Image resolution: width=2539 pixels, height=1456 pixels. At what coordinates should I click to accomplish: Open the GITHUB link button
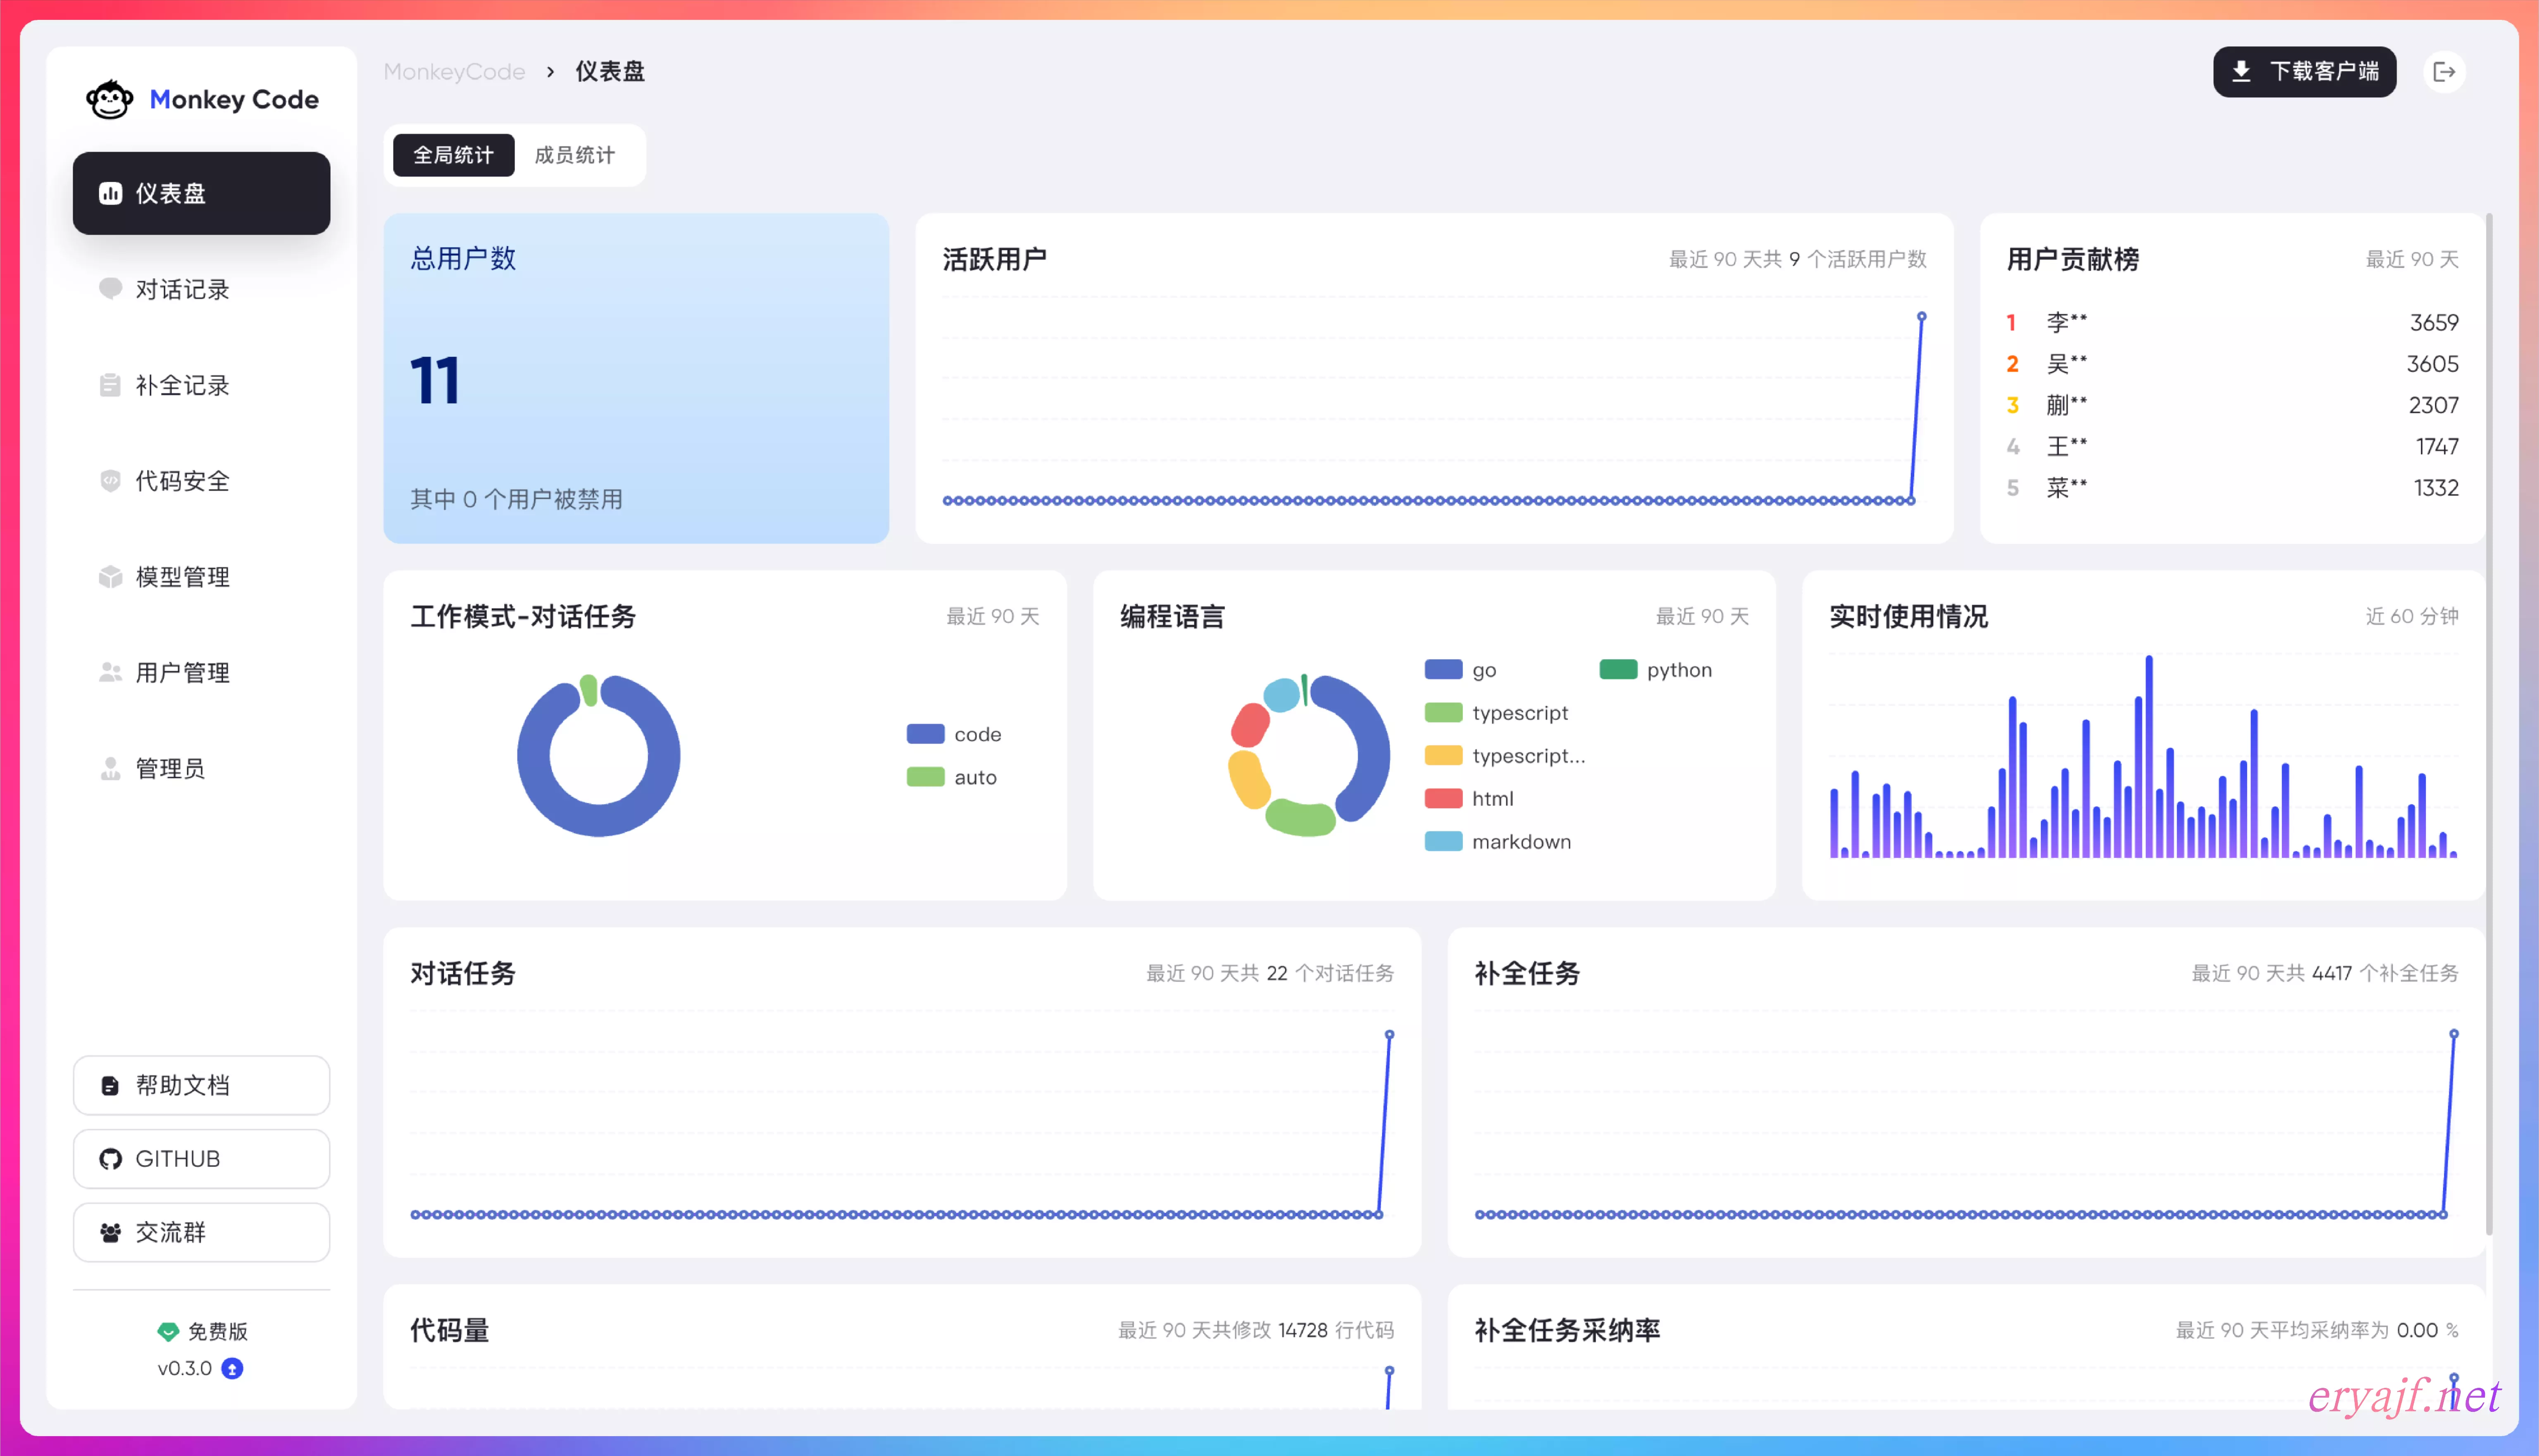pyautogui.click(x=201, y=1159)
